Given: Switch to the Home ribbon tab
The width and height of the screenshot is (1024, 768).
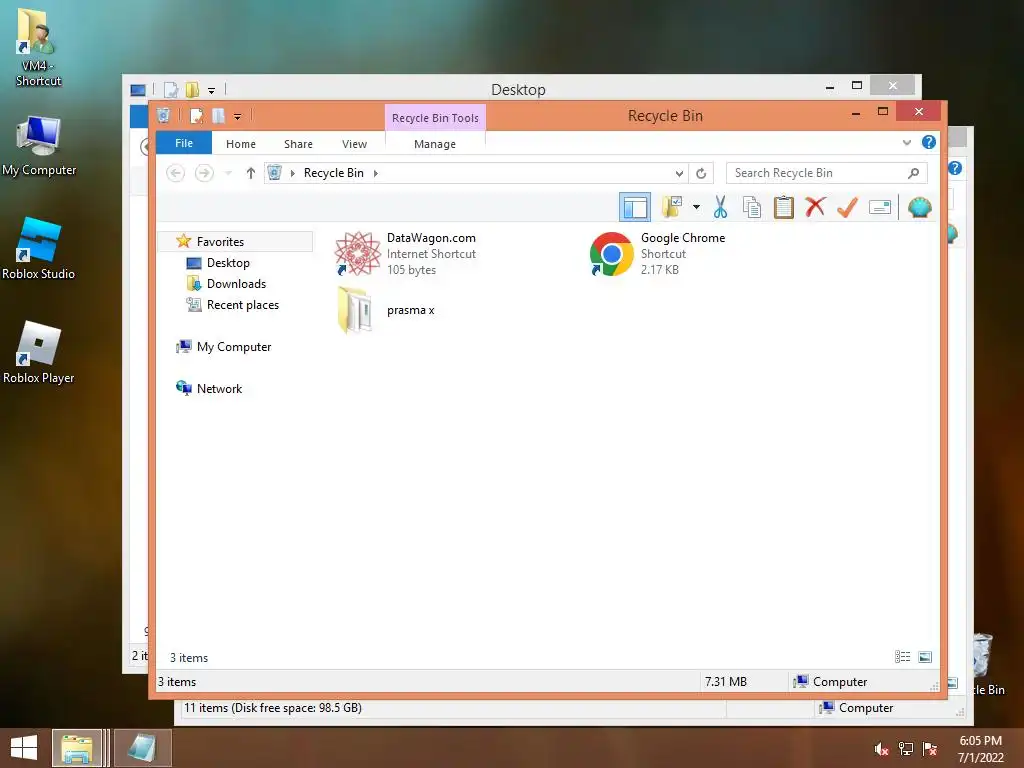Looking at the screenshot, I should coord(241,144).
